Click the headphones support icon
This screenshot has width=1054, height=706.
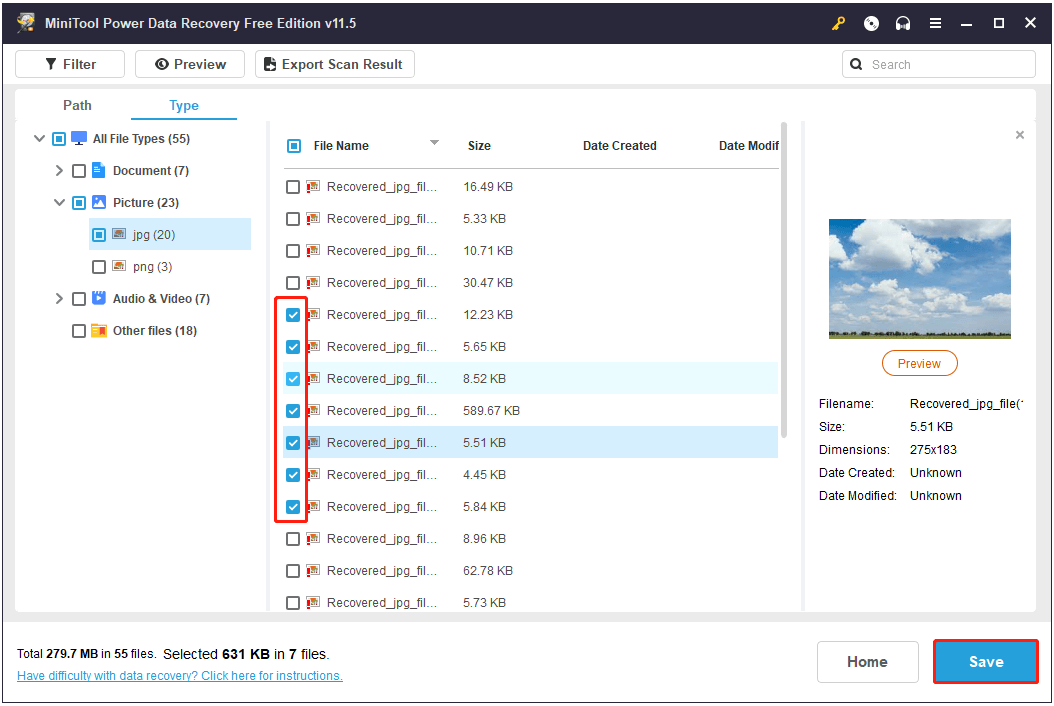(x=903, y=23)
